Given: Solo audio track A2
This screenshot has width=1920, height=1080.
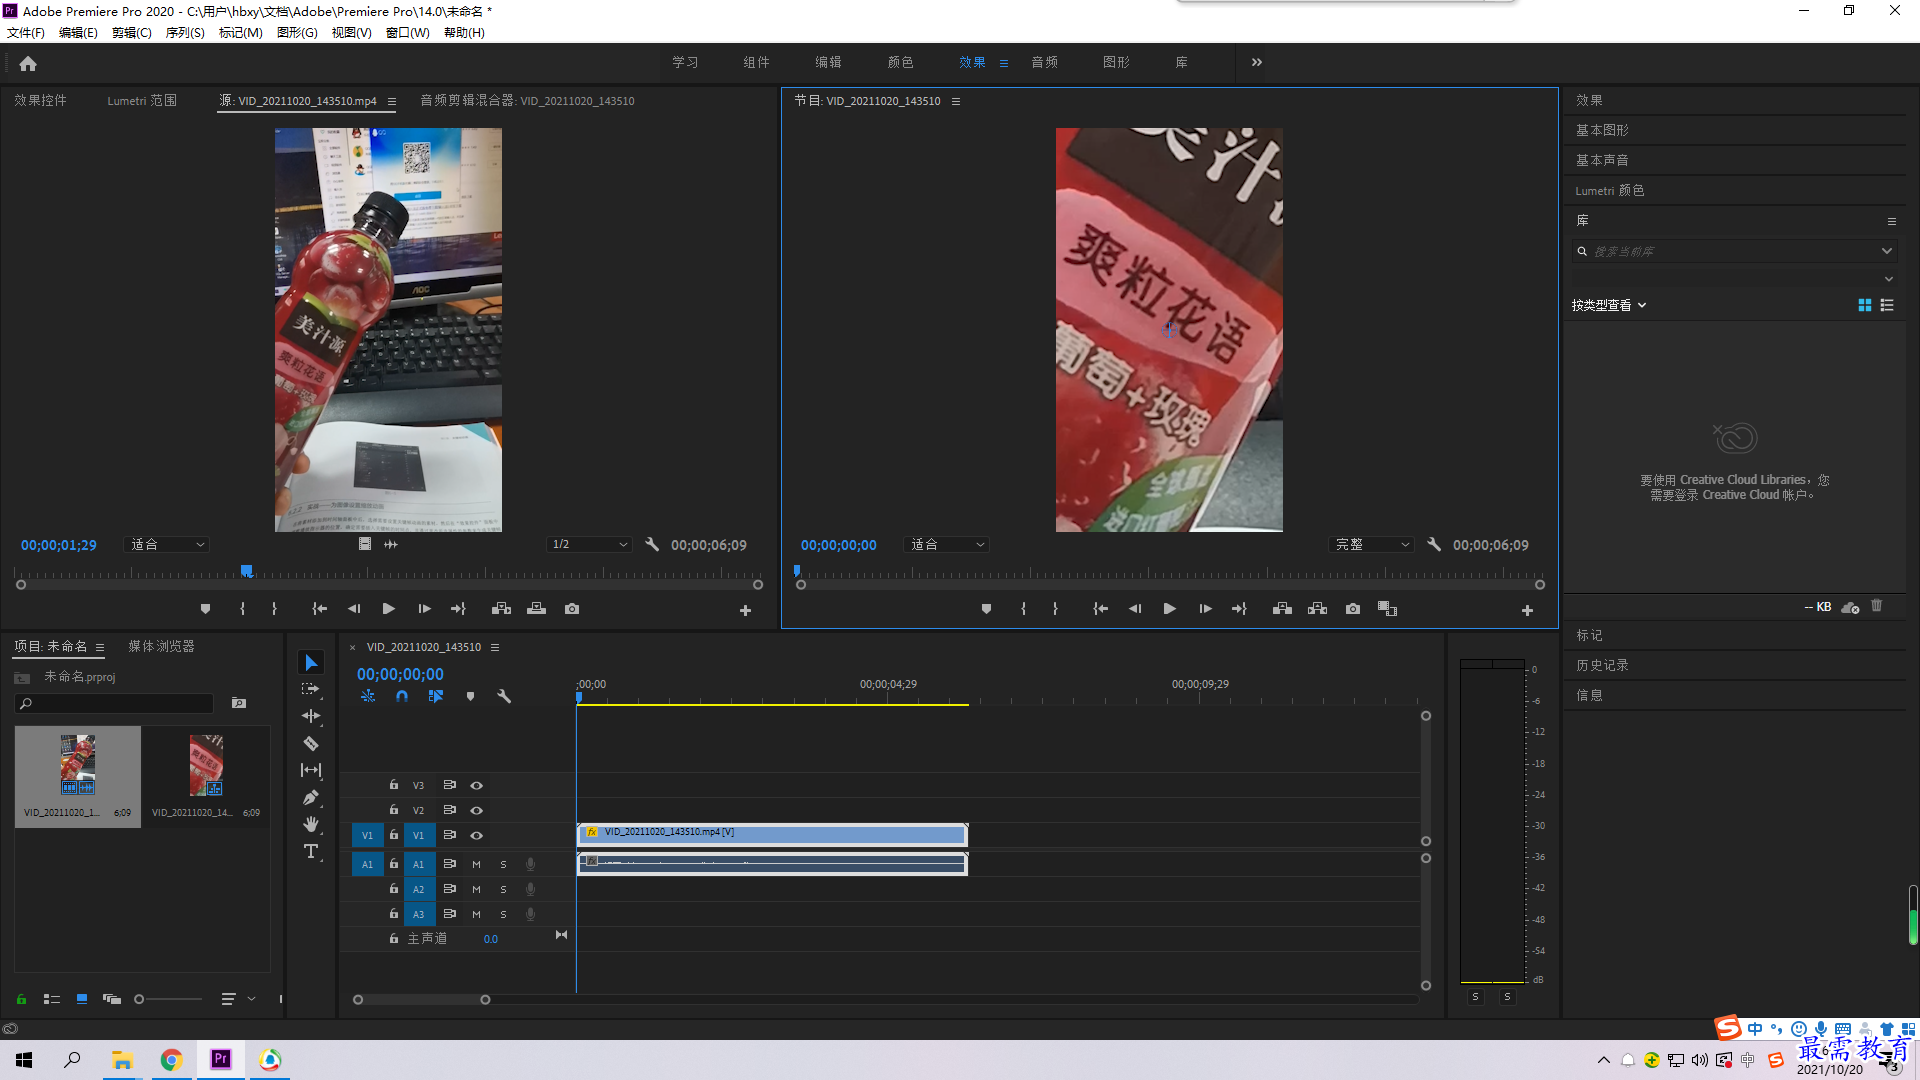Looking at the screenshot, I should [x=503, y=889].
